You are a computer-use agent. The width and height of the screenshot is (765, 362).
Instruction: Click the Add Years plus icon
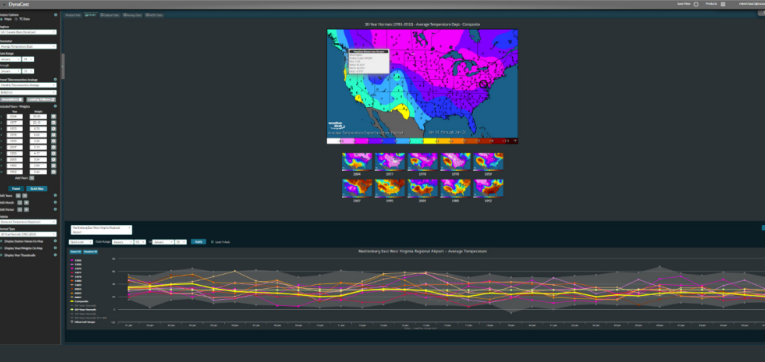tap(32, 178)
